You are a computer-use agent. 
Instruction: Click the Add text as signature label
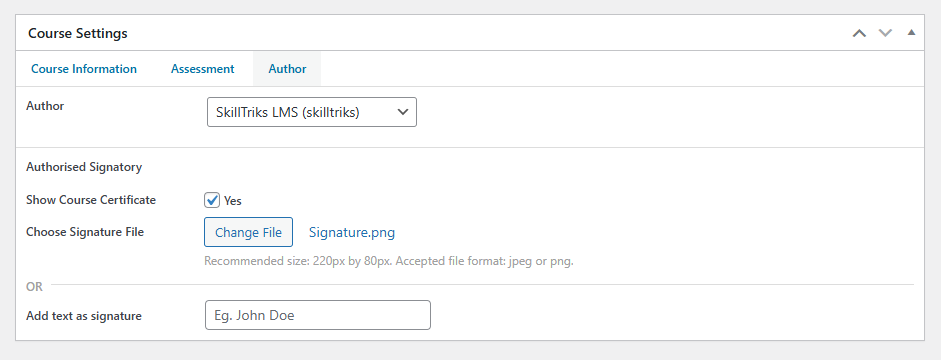pyautogui.click(x=84, y=316)
